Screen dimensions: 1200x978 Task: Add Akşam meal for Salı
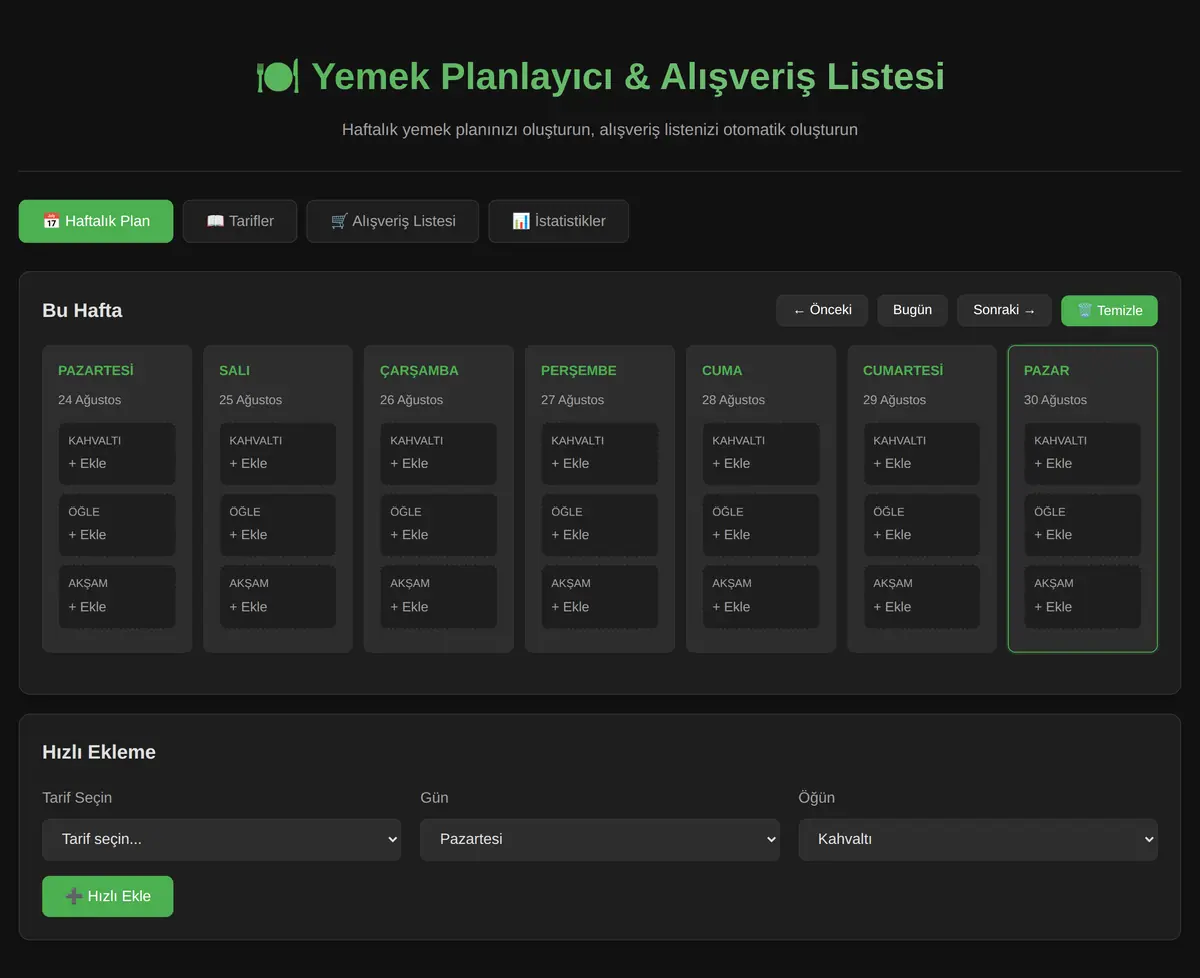coord(278,597)
